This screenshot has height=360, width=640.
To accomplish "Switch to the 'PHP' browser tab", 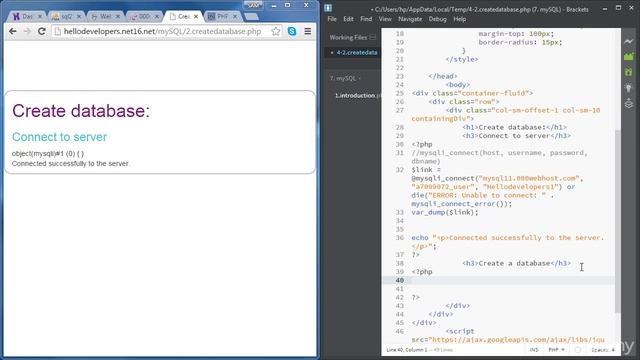I will (x=222, y=16).
